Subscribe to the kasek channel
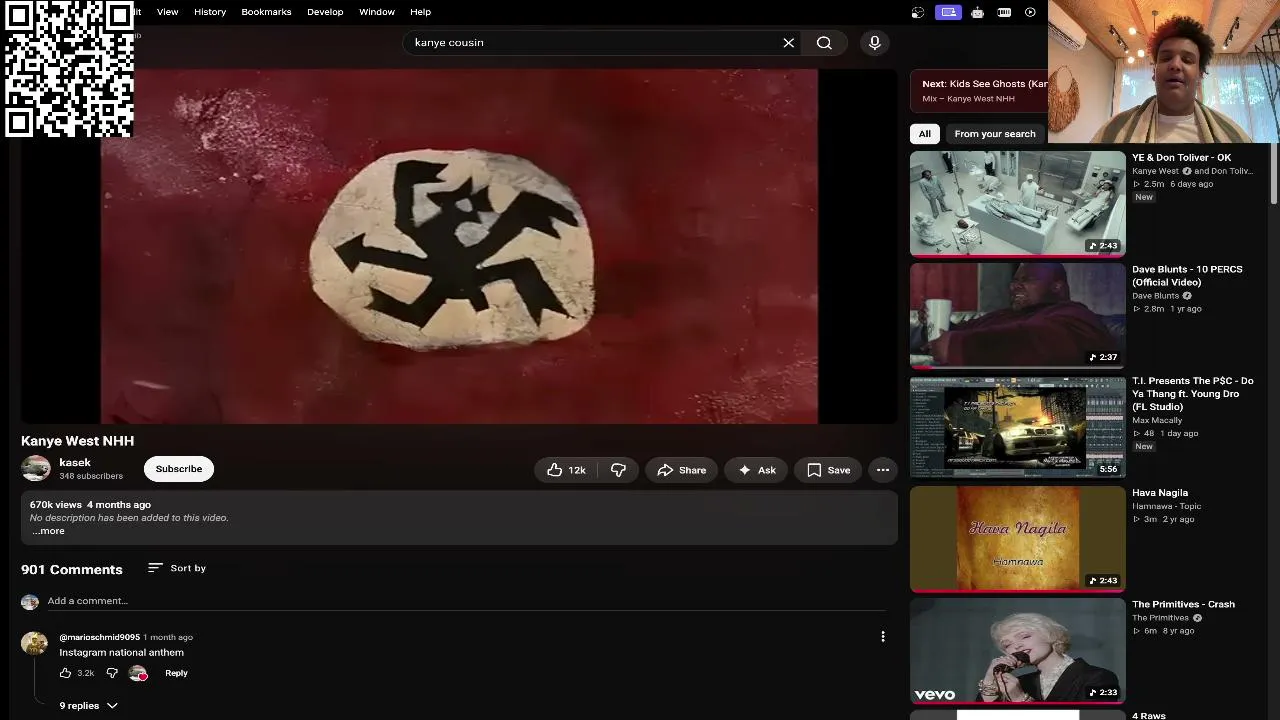Viewport: 1280px width, 720px height. (x=179, y=469)
